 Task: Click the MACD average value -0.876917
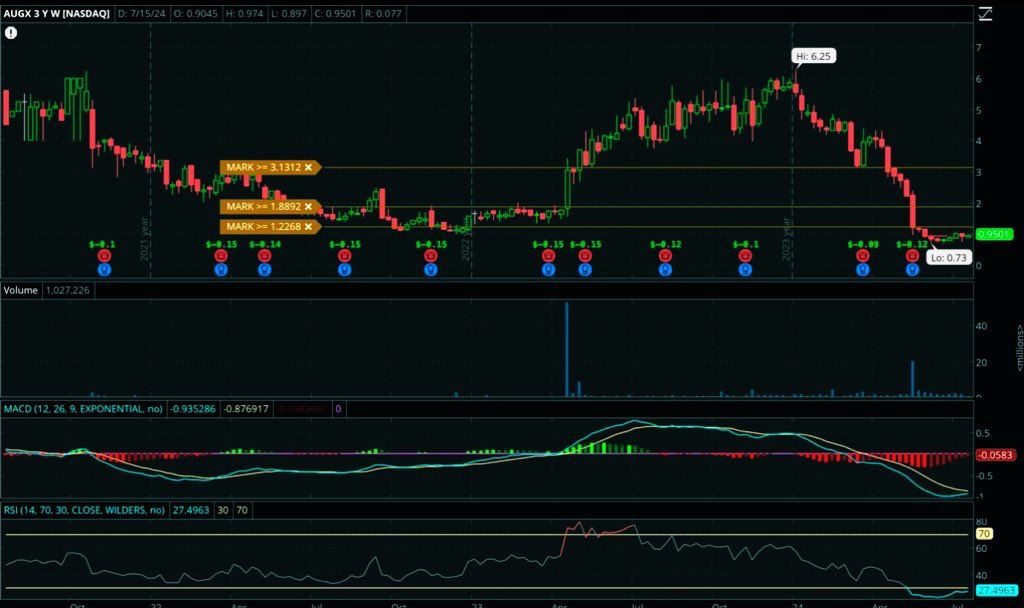[x=246, y=409]
